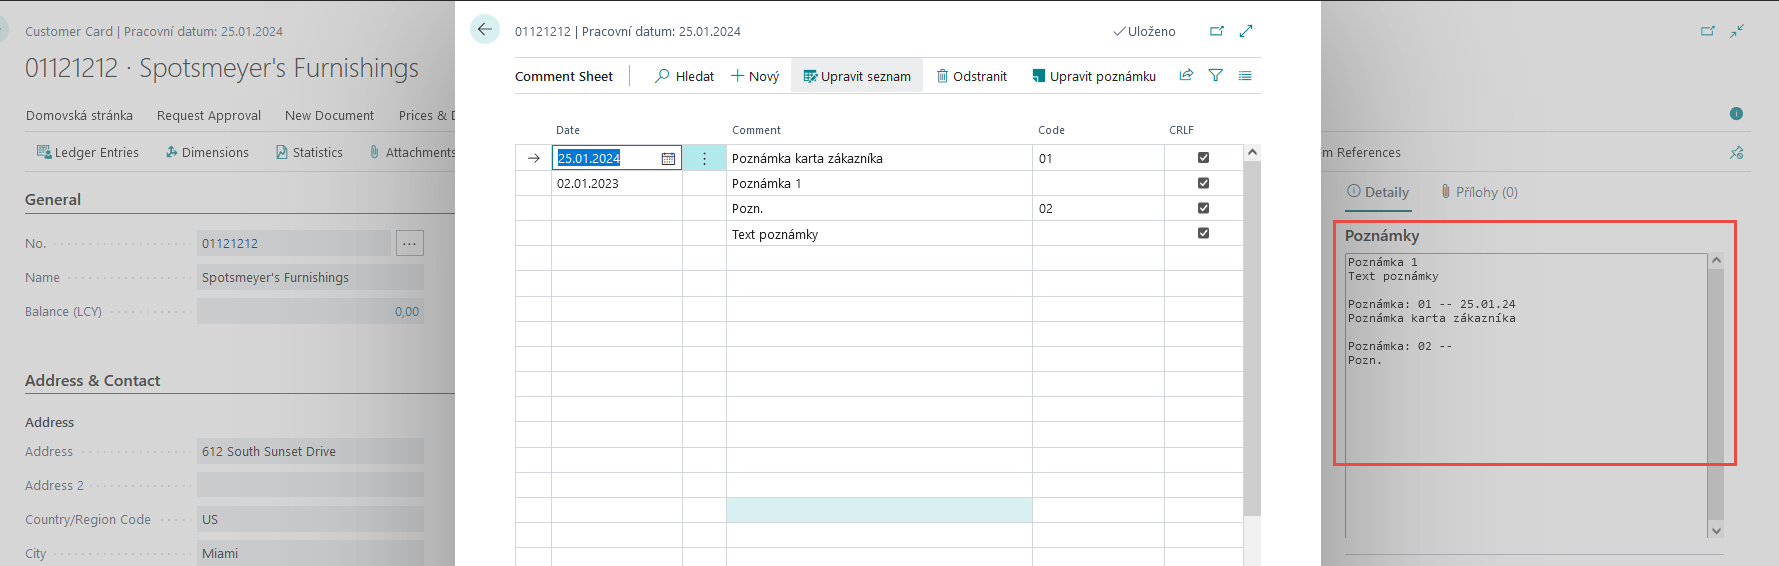Toggle CRLF checkbox for Text poznámky
Screen dimensions: 1779x566
1203,233
